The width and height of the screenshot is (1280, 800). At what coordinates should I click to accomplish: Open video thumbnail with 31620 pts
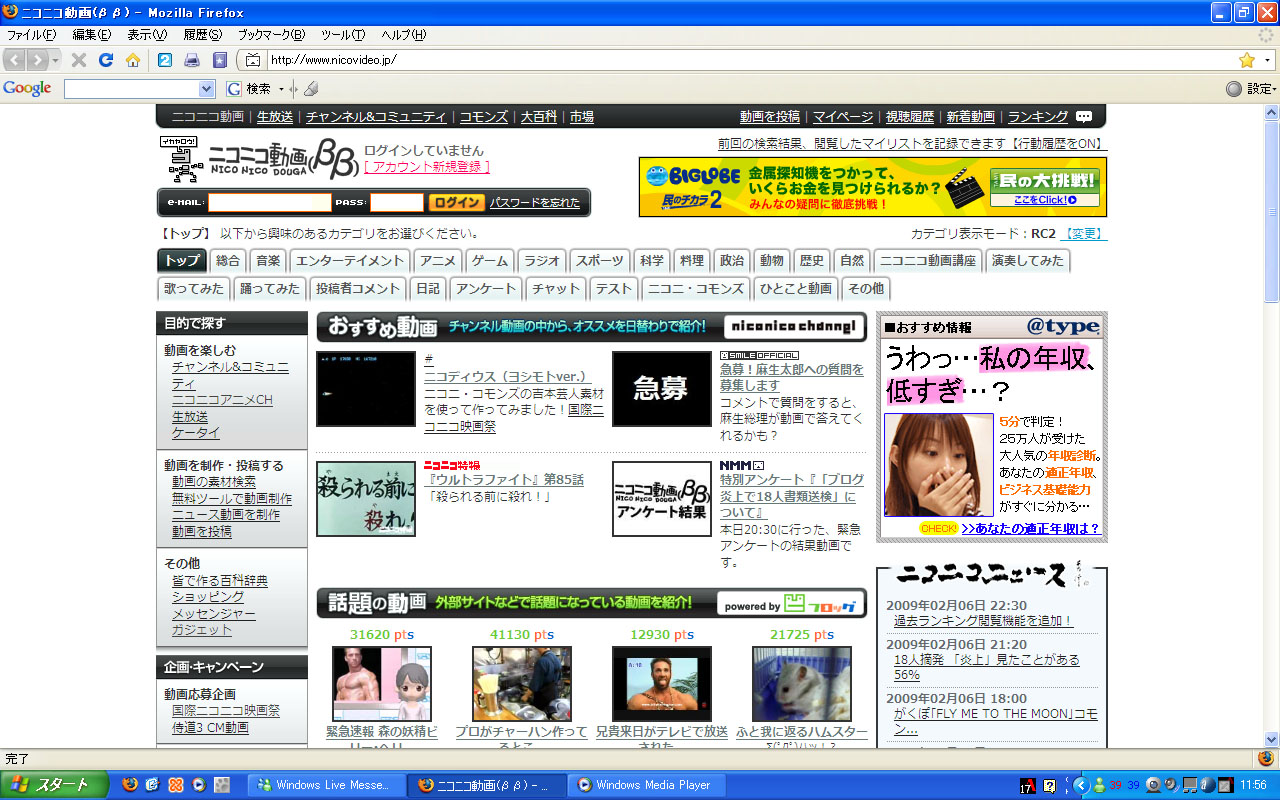[382, 684]
